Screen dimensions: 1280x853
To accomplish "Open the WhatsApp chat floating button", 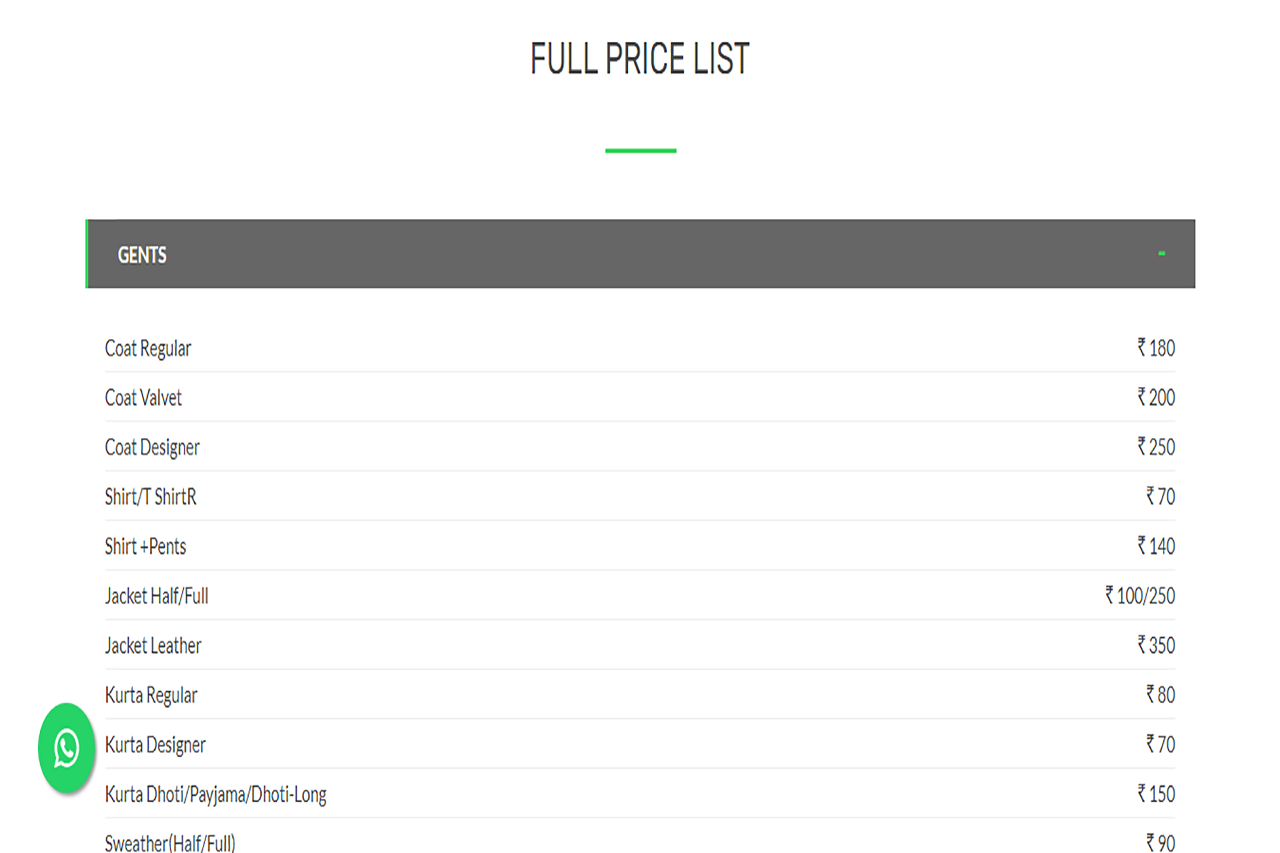I will [x=66, y=748].
